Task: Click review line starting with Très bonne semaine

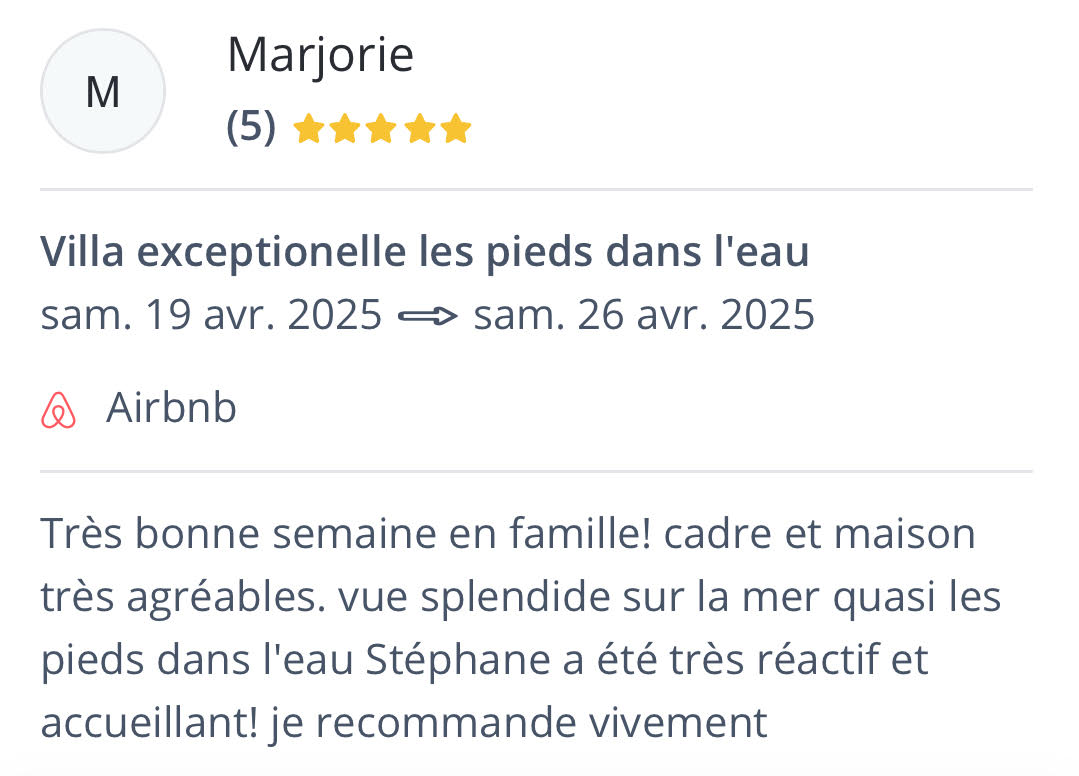Action: 508,533
